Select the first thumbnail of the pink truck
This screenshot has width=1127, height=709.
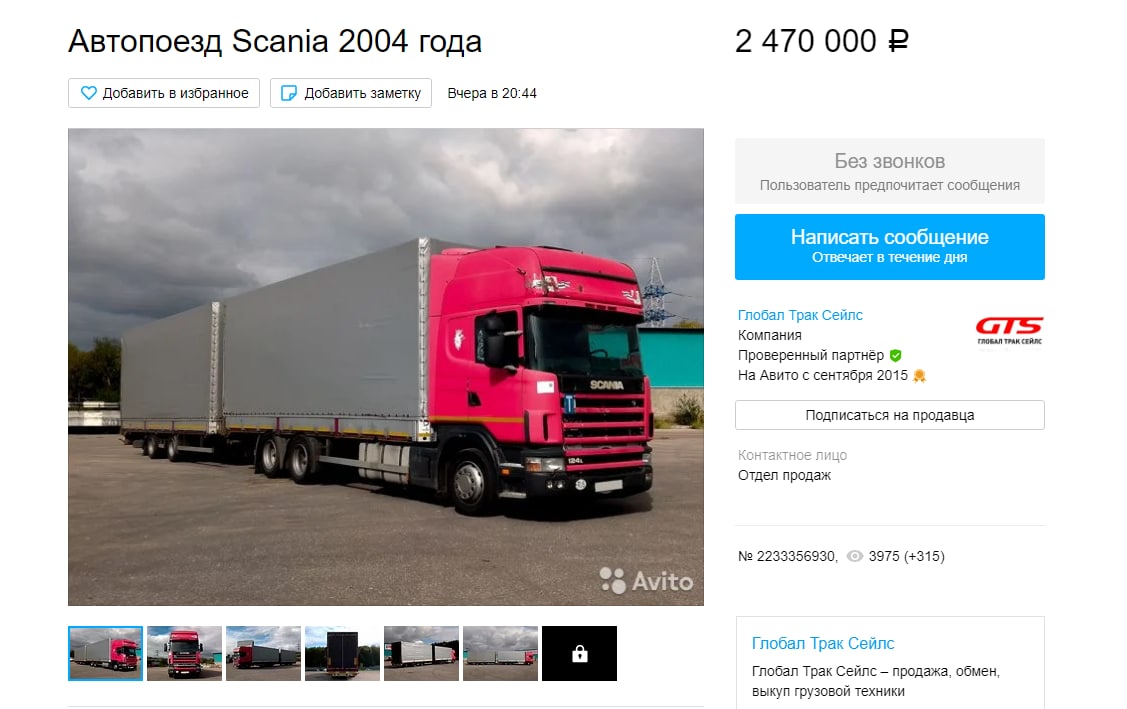click(x=106, y=653)
